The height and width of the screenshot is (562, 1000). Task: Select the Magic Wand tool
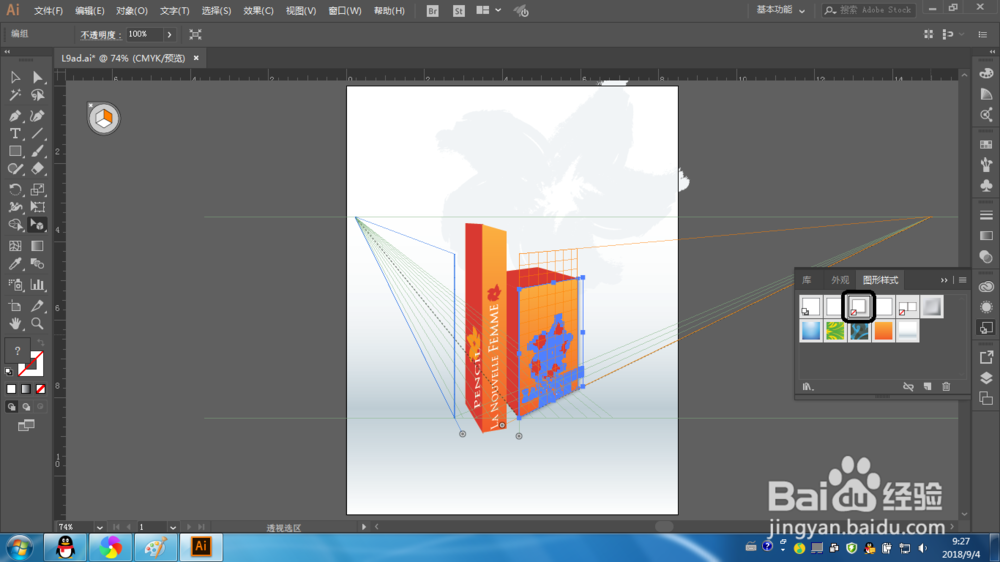tap(15, 95)
